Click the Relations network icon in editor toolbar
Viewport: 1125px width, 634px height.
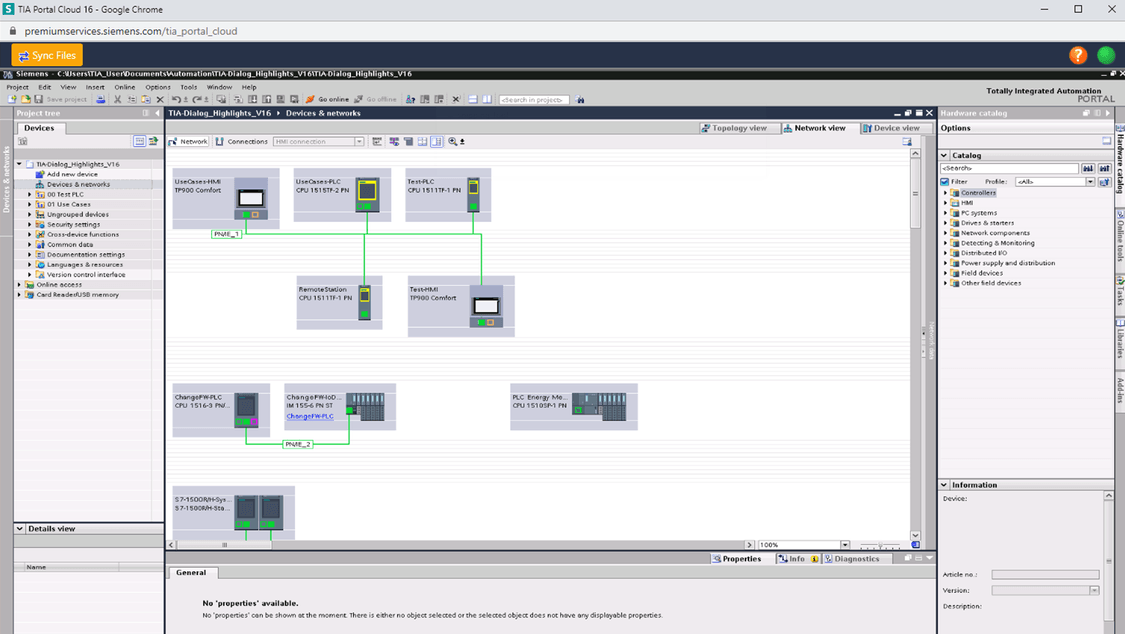pos(394,141)
